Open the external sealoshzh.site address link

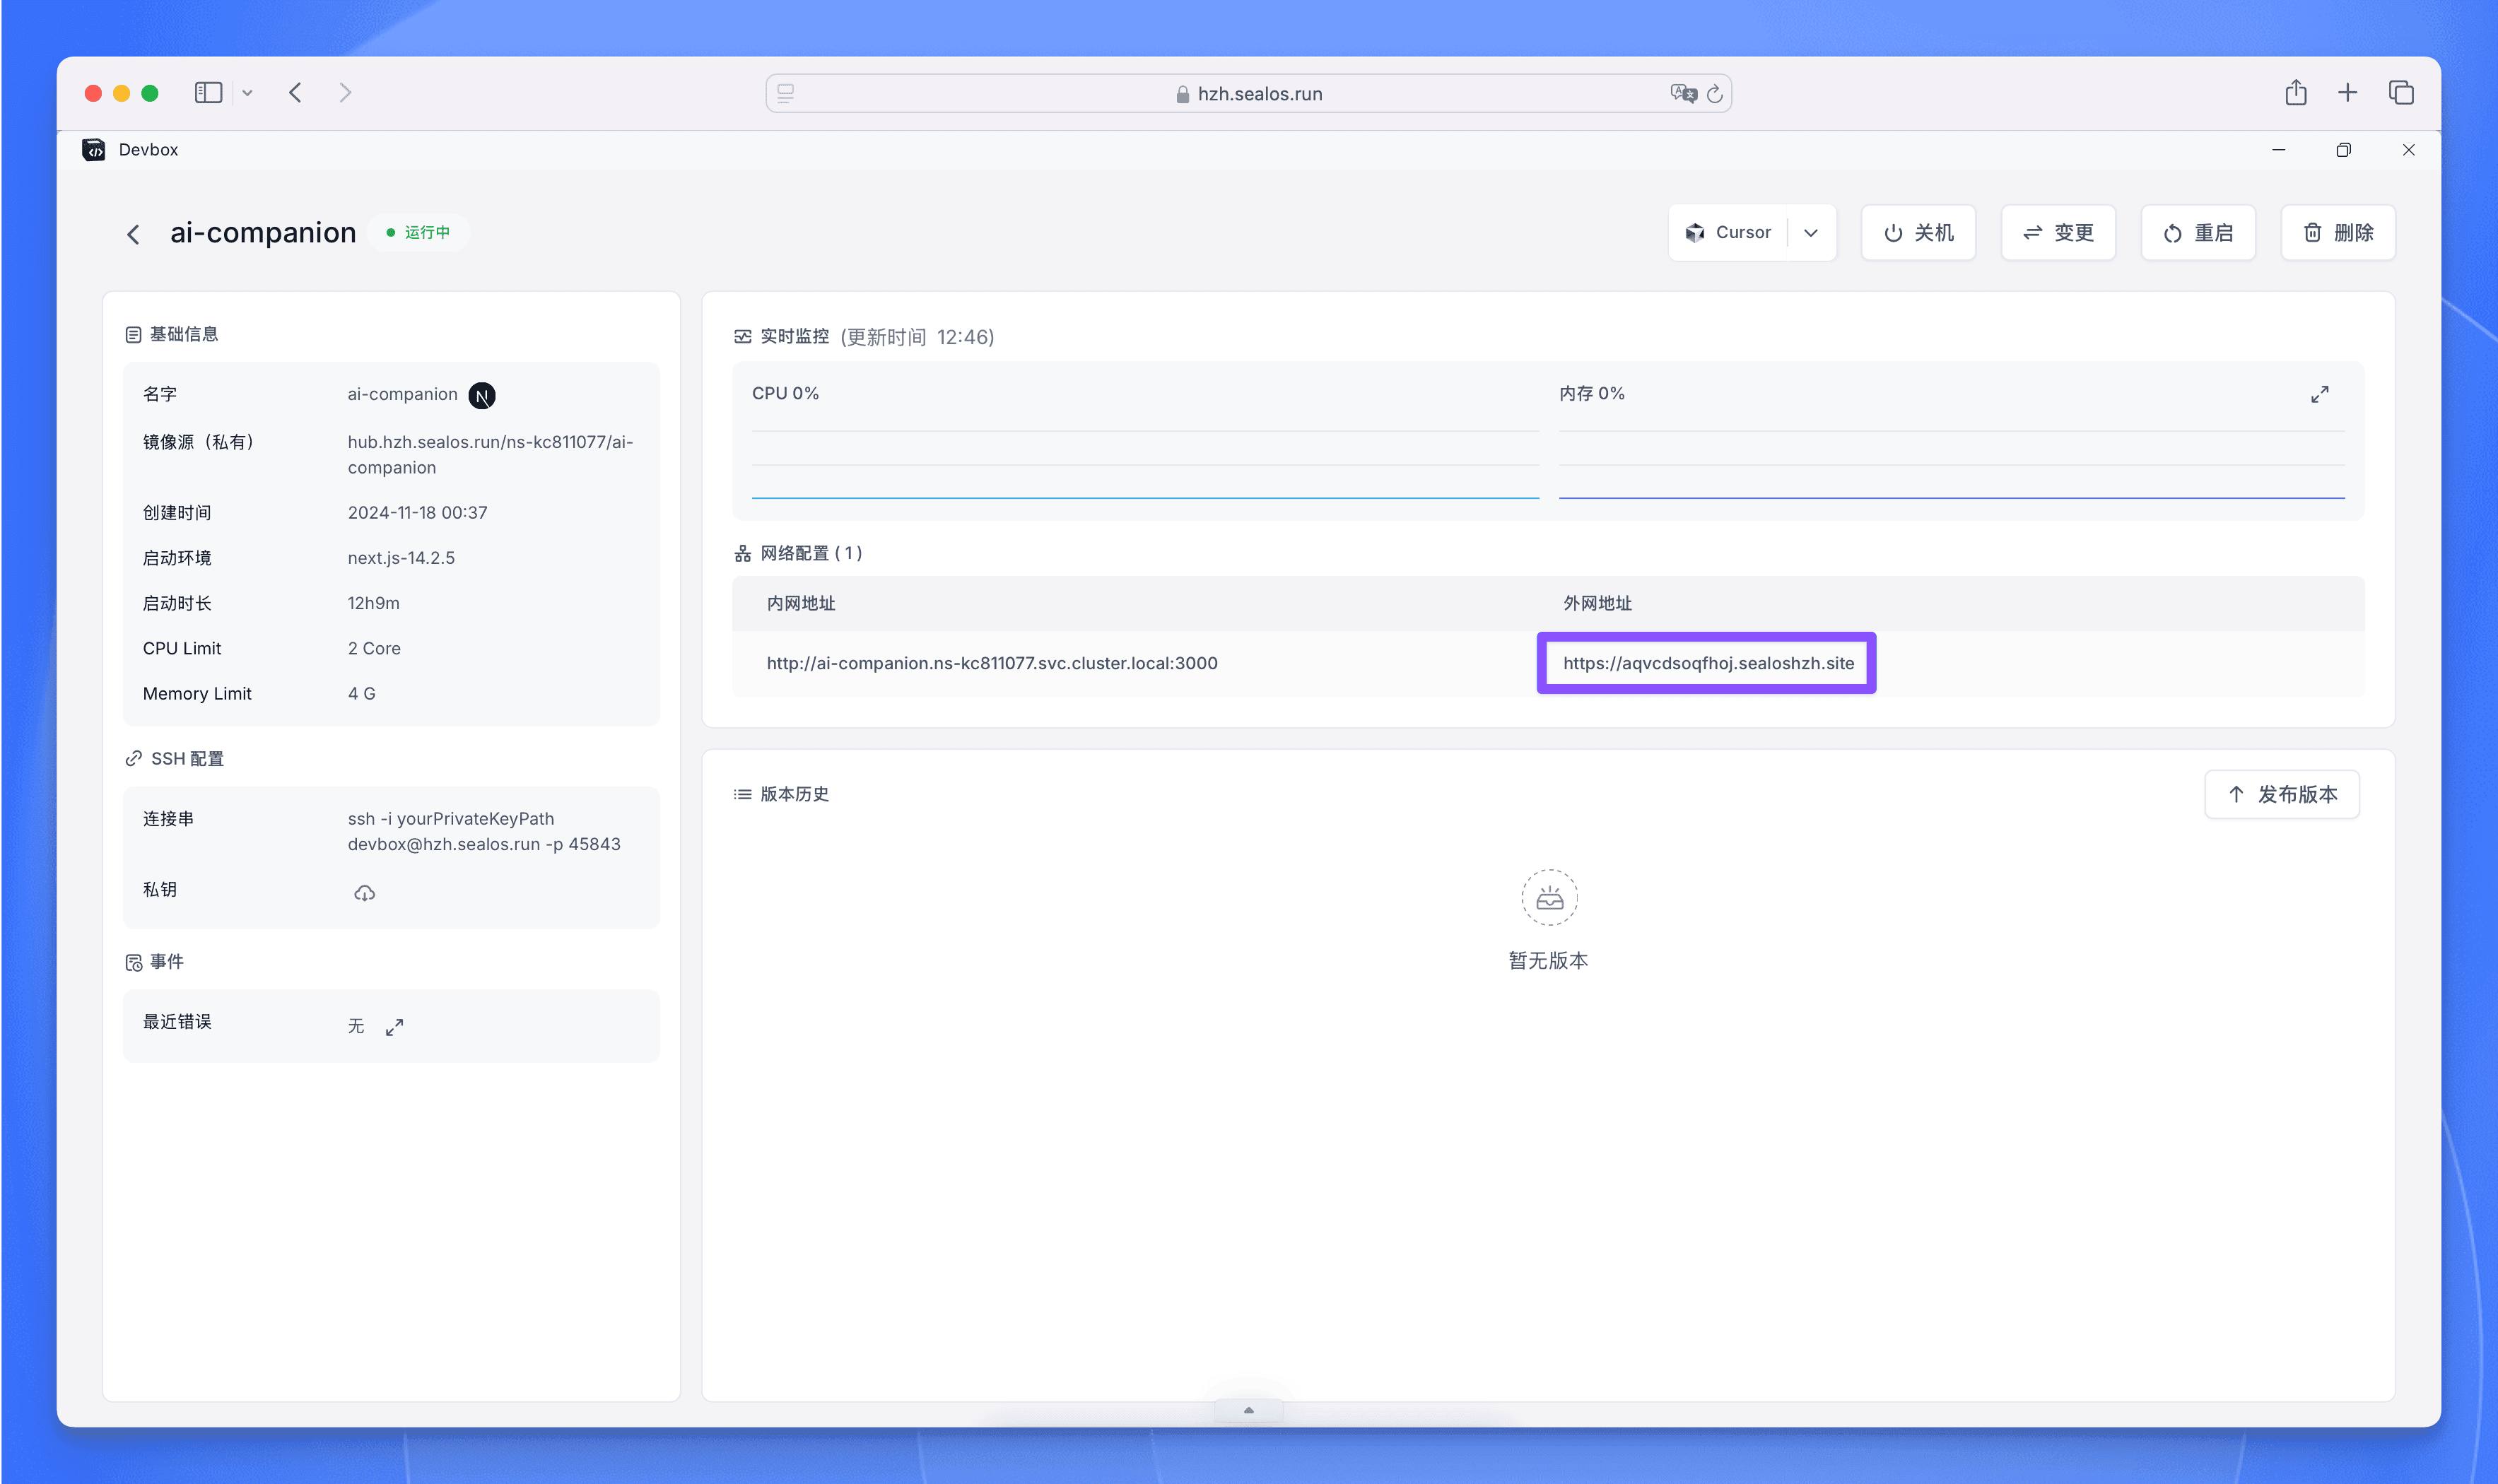[1707, 663]
